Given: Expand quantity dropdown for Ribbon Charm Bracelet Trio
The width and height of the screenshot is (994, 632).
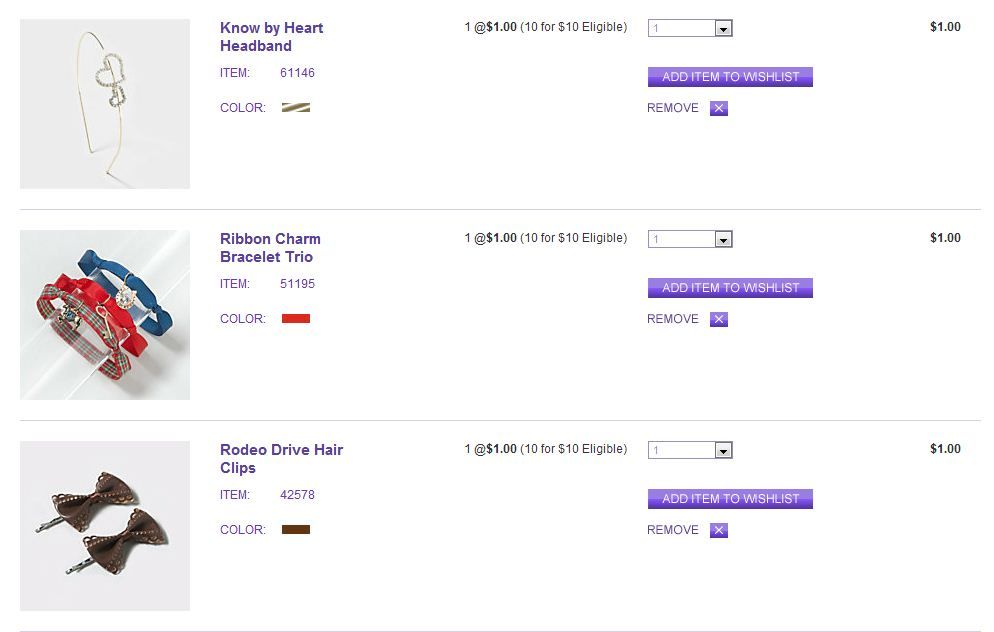Looking at the screenshot, I should pos(690,240).
